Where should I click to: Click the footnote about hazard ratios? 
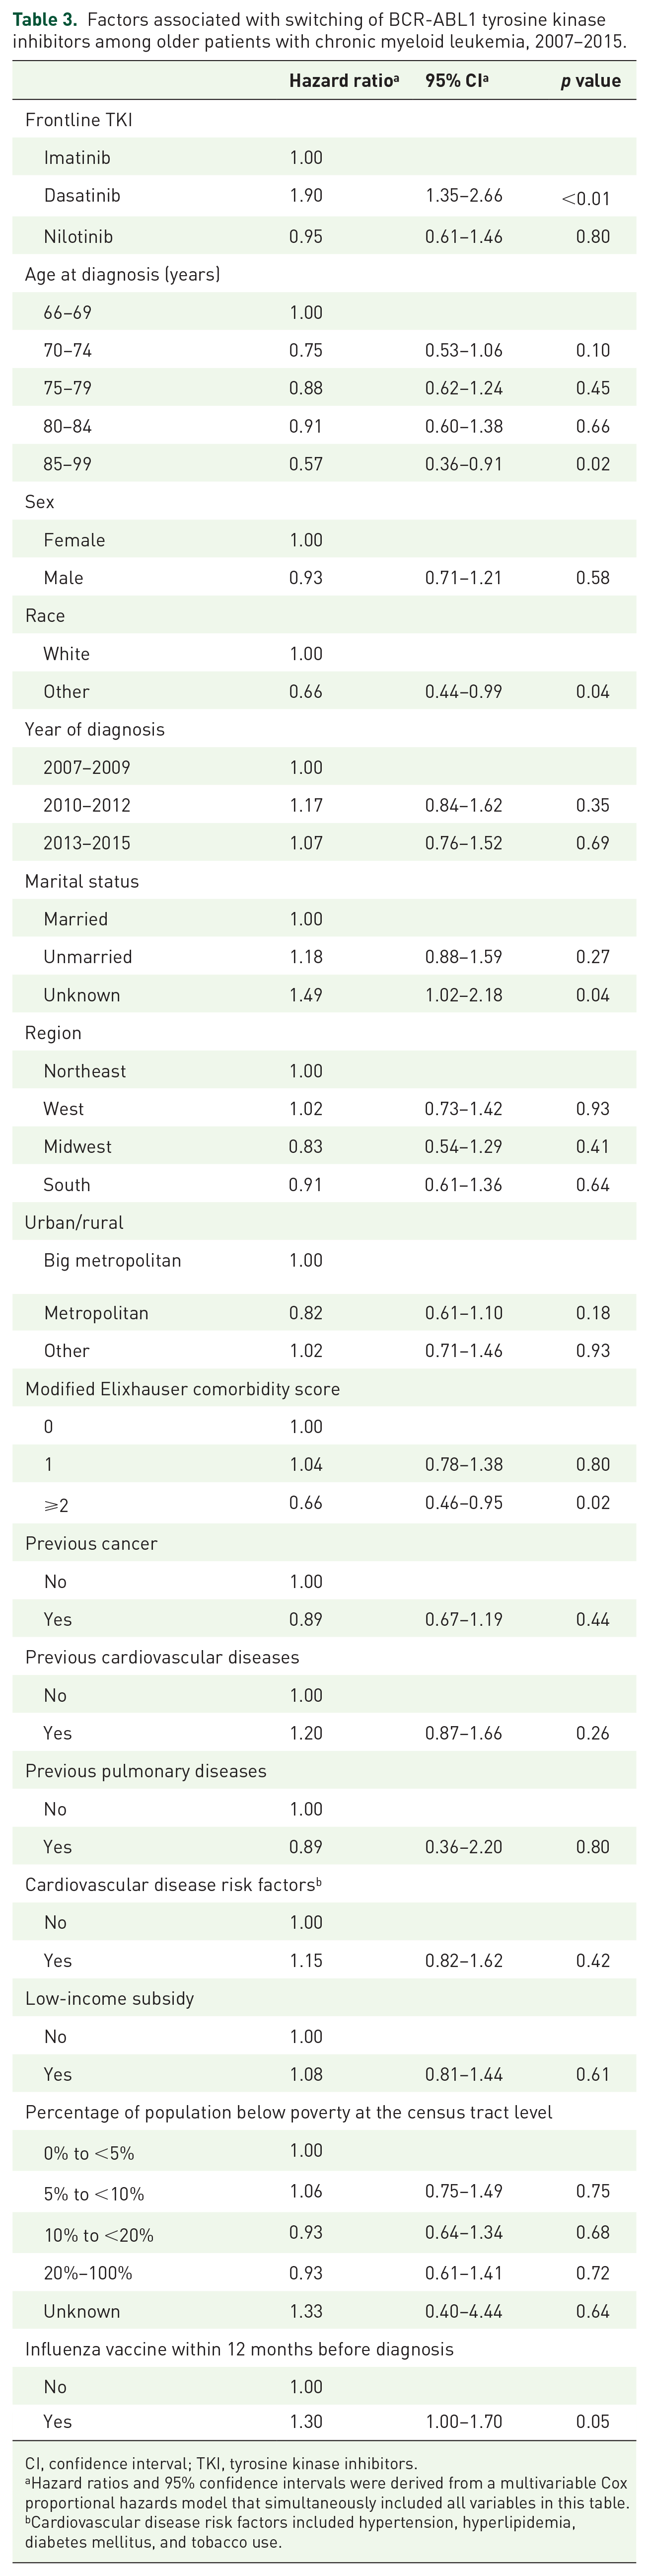tap(327, 2495)
